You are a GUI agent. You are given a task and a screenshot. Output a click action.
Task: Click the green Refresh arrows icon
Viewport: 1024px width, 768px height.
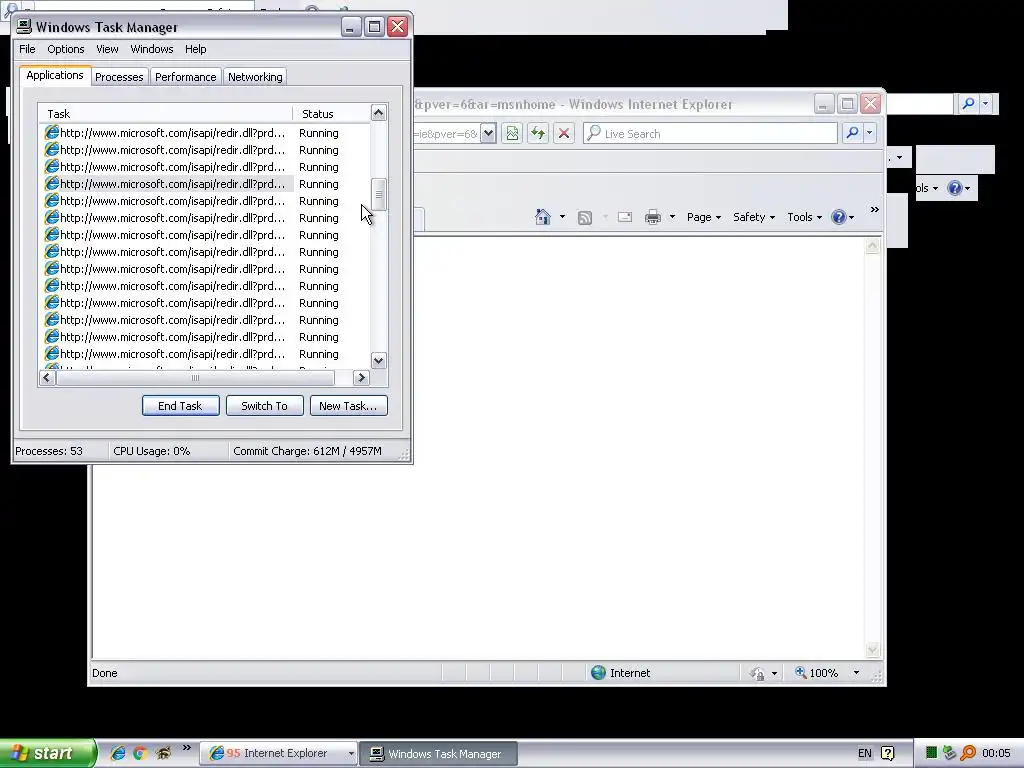537,133
